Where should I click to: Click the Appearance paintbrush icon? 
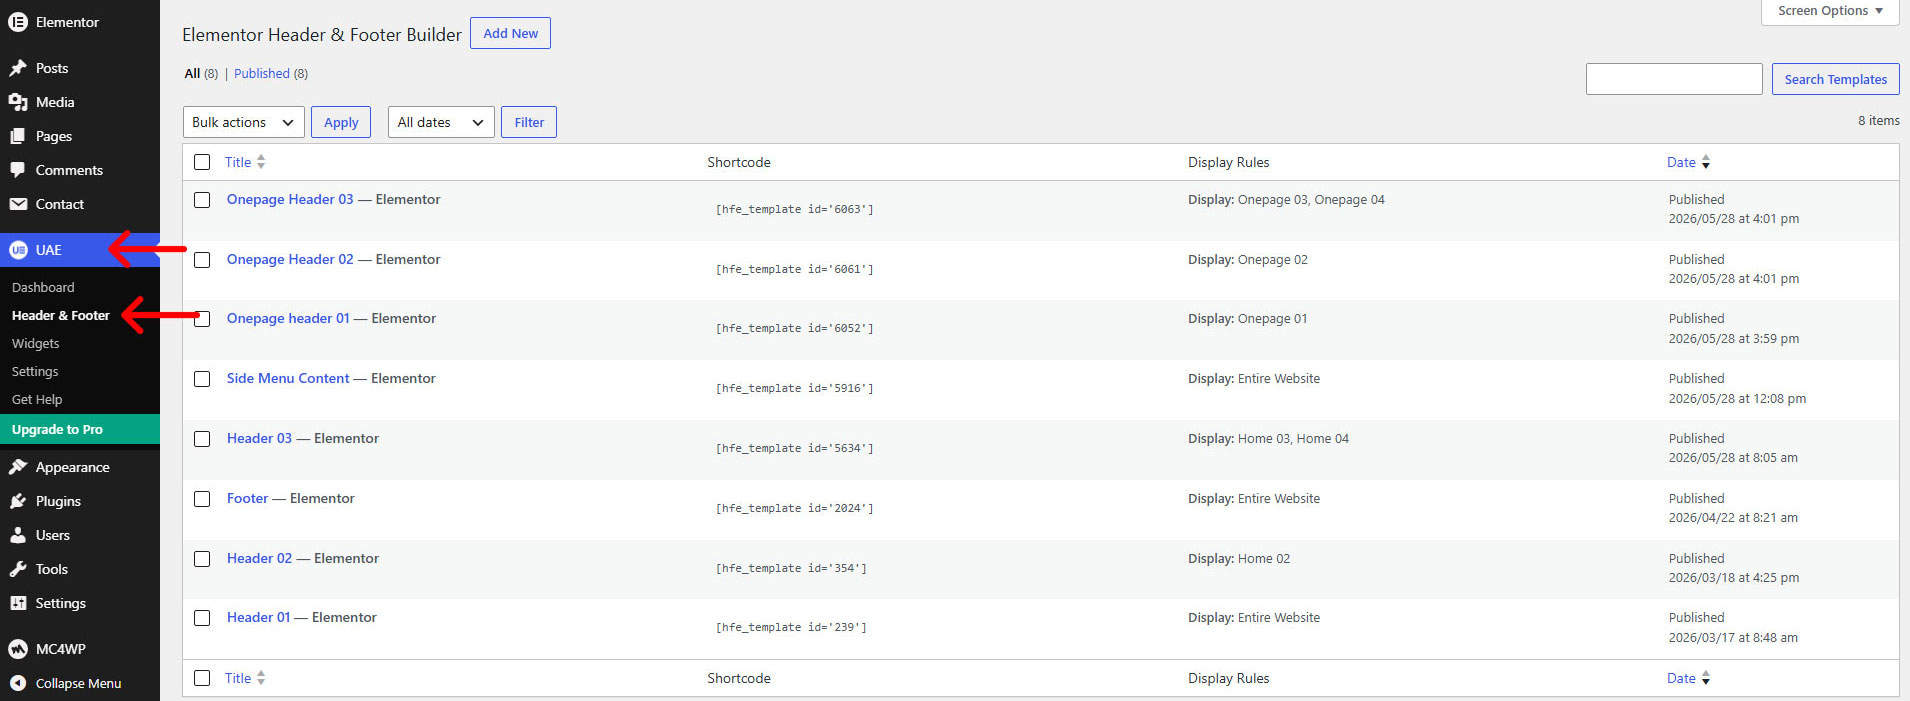point(18,467)
